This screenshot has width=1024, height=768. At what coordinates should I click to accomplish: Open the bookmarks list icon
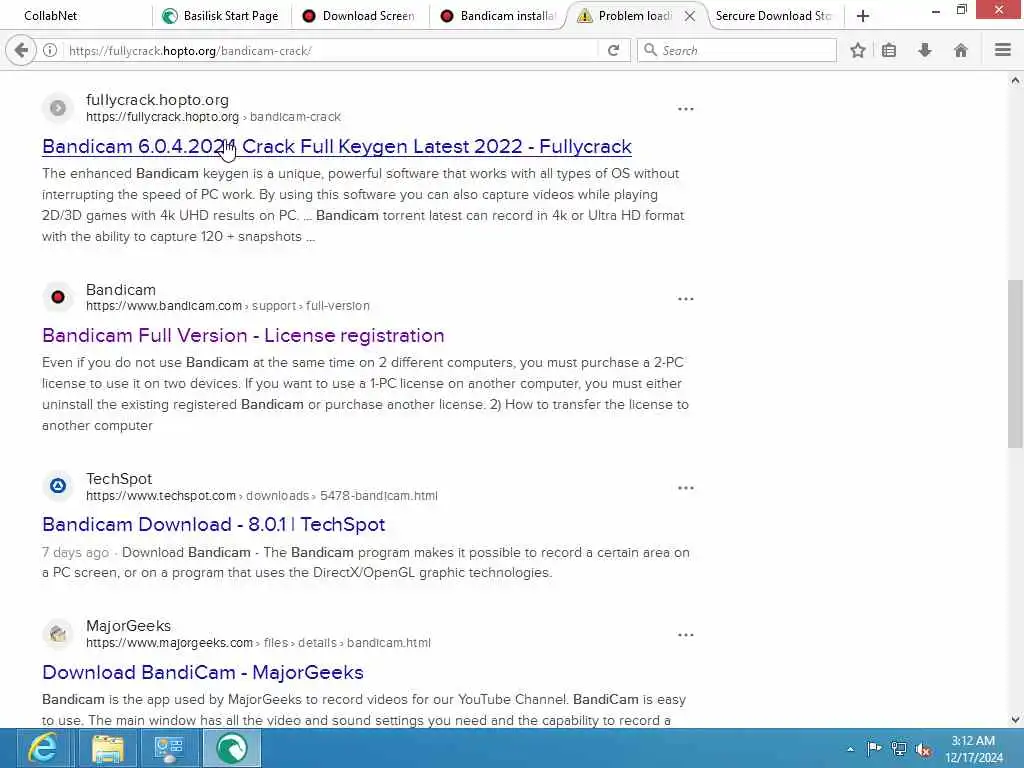pos(889,50)
